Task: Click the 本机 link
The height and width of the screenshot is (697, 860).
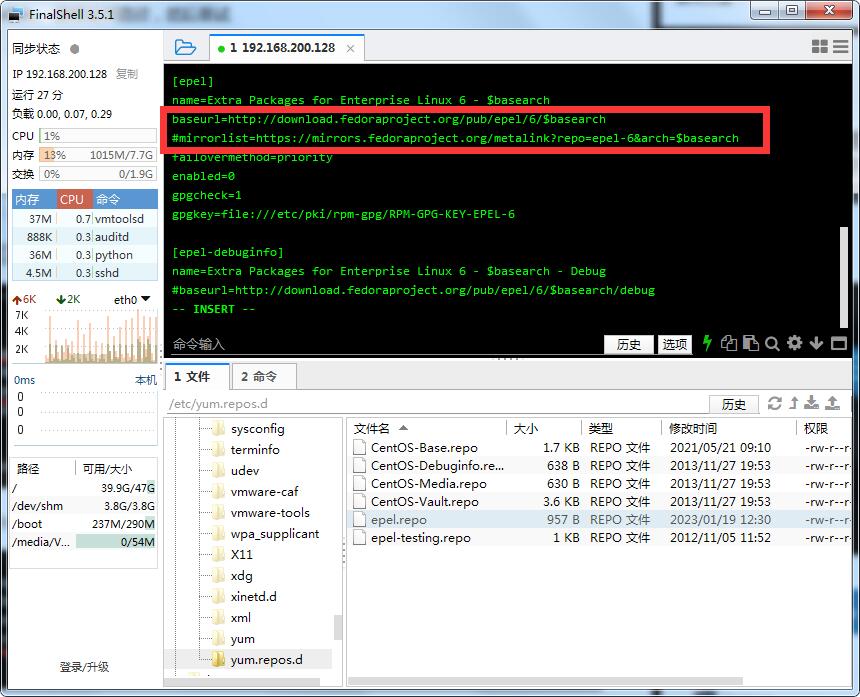Action: point(146,380)
